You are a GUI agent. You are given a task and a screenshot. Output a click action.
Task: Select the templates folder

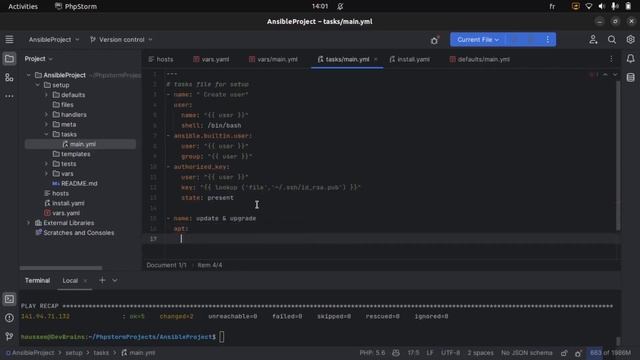[x=71, y=154]
